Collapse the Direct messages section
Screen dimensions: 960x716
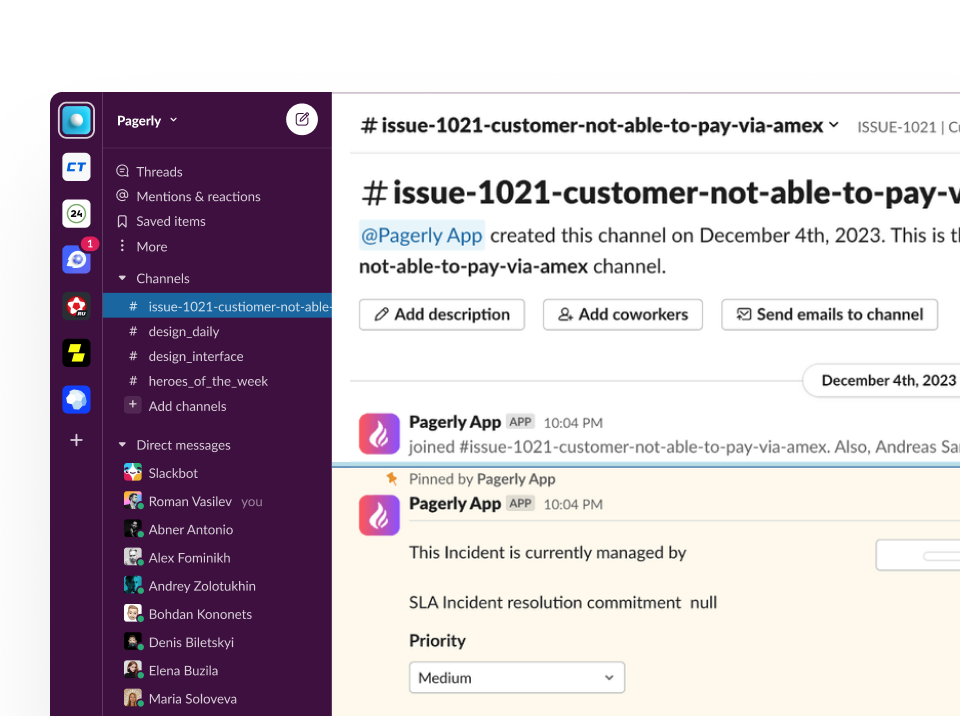coord(122,445)
